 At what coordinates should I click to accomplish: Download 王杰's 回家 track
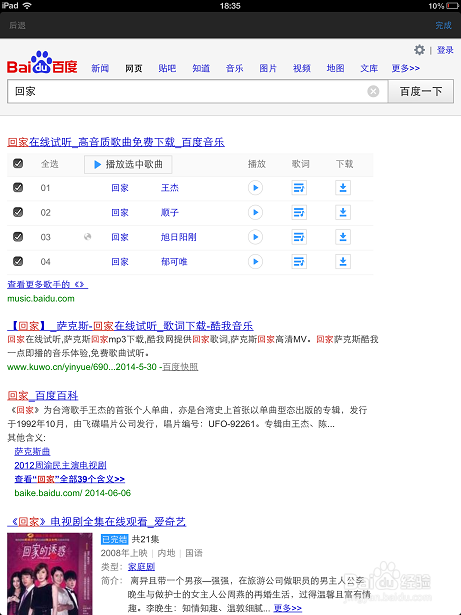point(343,188)
